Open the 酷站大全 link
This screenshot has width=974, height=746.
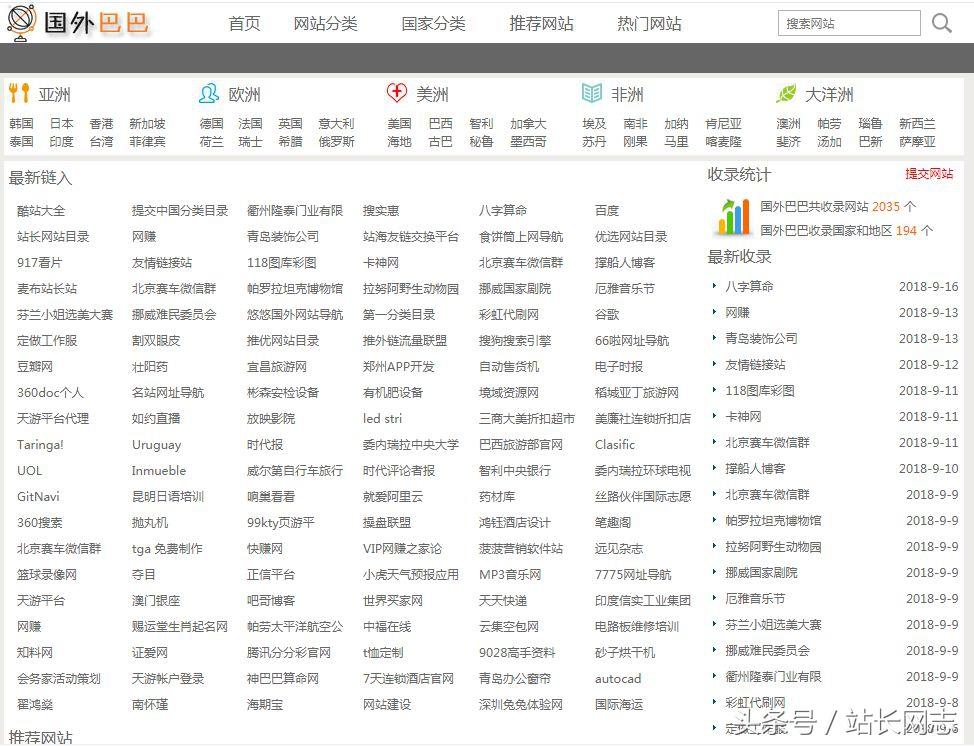(x=41, y=211)
